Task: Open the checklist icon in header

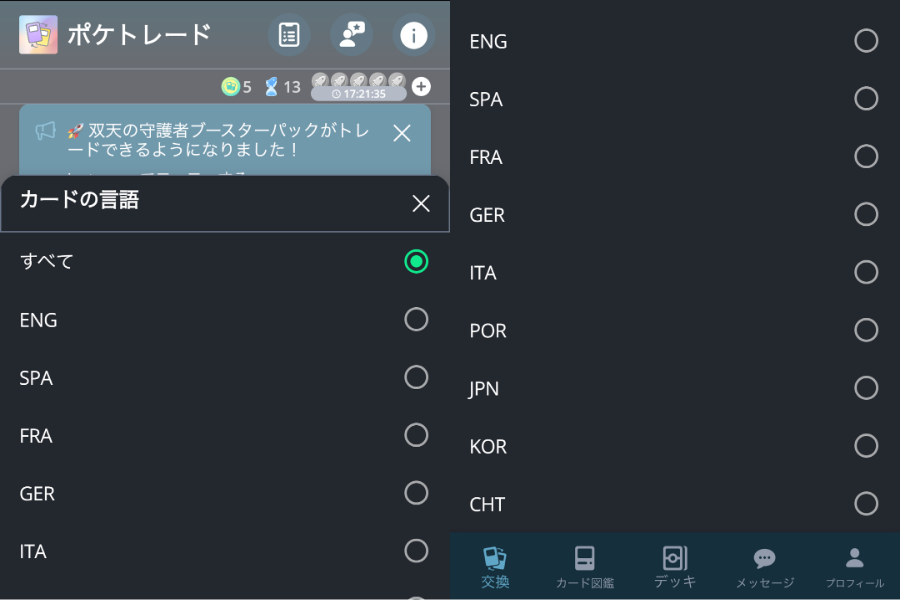Action: click(x=289, y=35)
